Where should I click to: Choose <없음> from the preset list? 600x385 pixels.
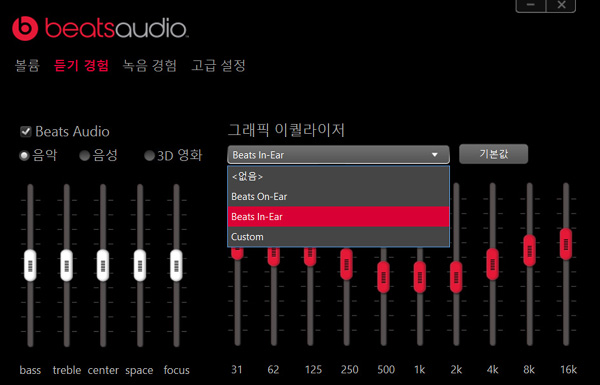[338, 176]
